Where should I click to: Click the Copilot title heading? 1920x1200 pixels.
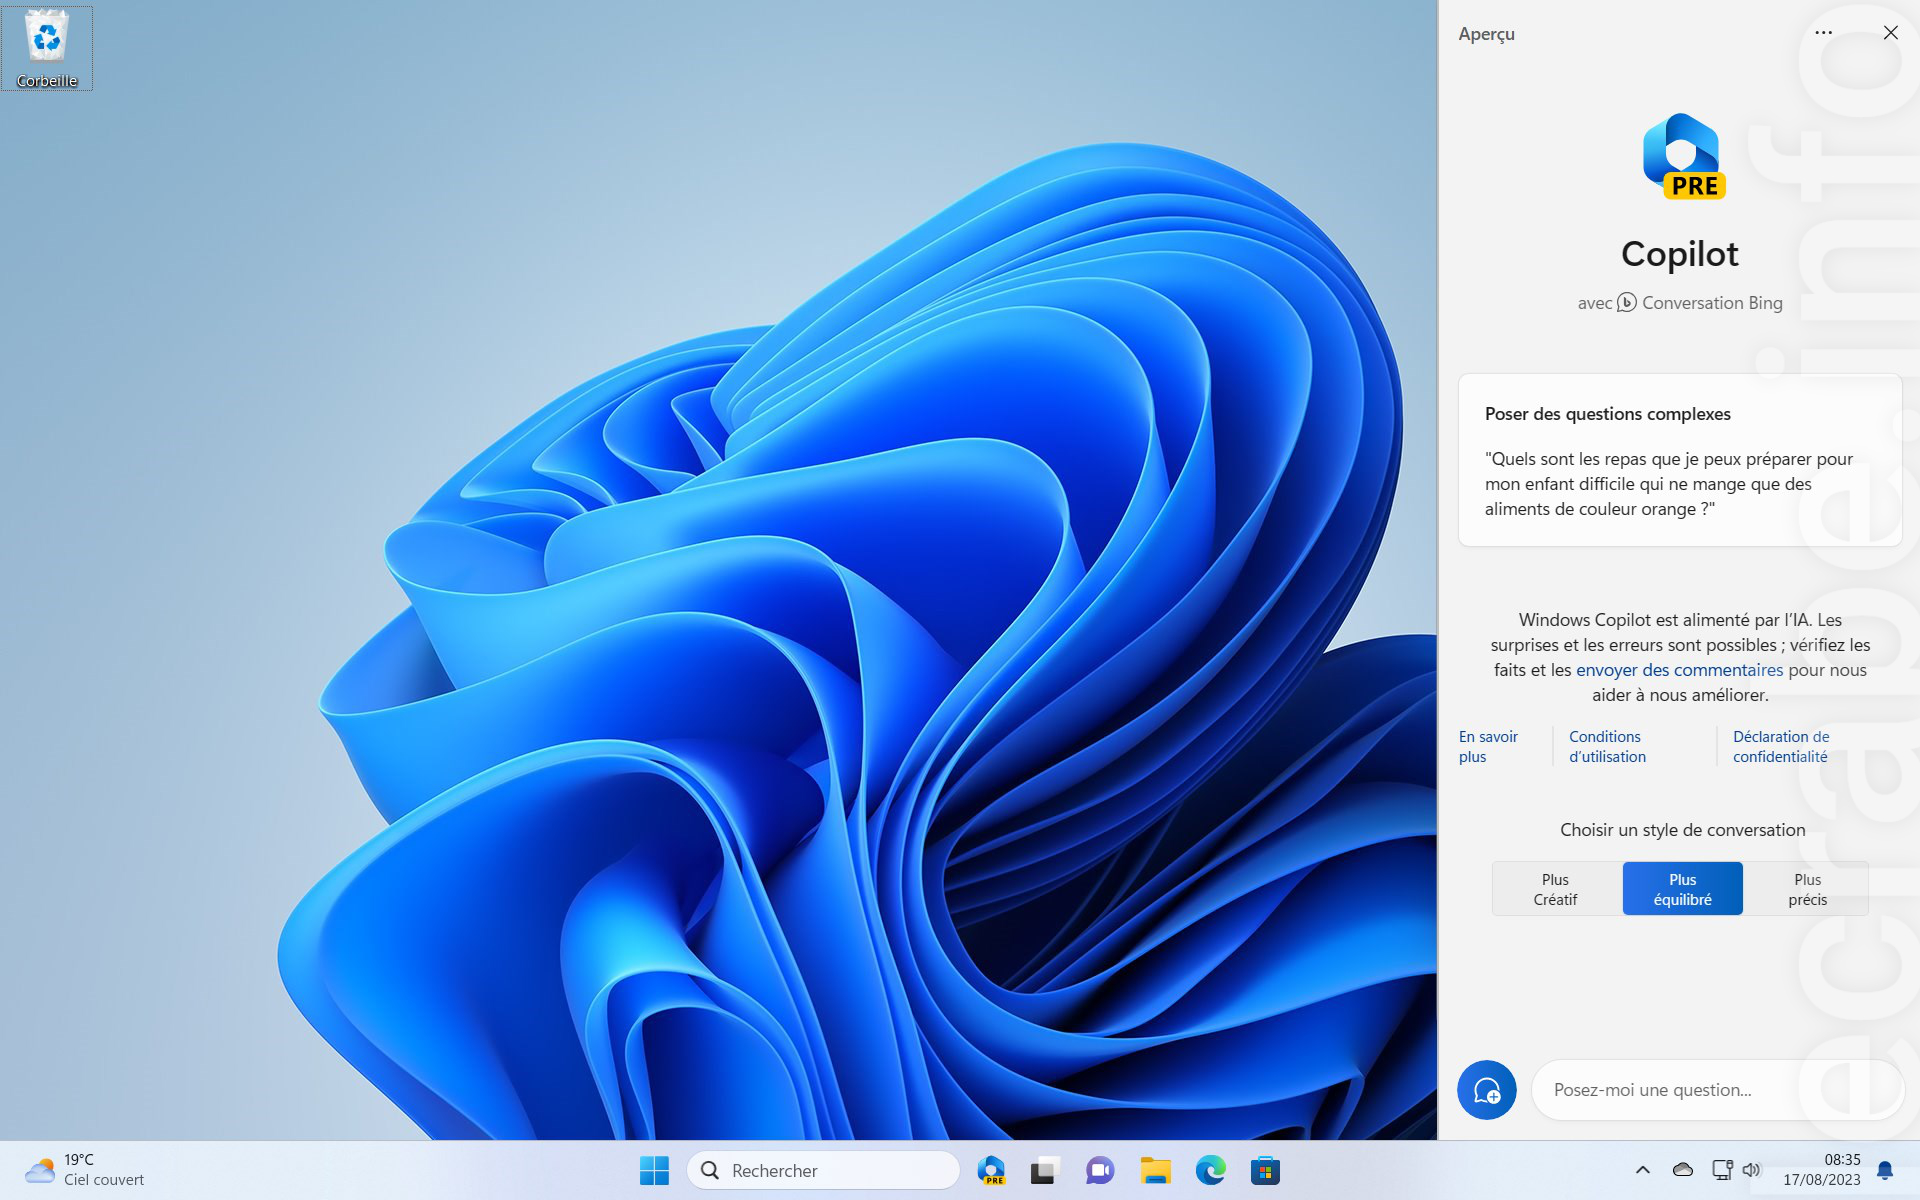(1680, 254)
